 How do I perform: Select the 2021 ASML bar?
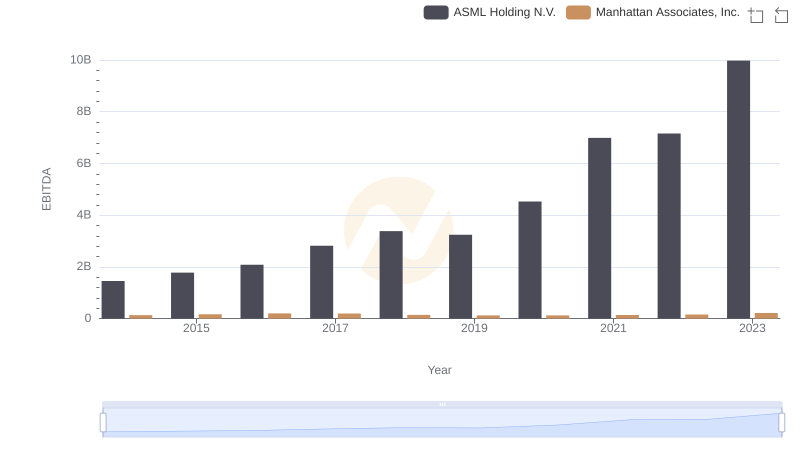click(x=599, y=228)
